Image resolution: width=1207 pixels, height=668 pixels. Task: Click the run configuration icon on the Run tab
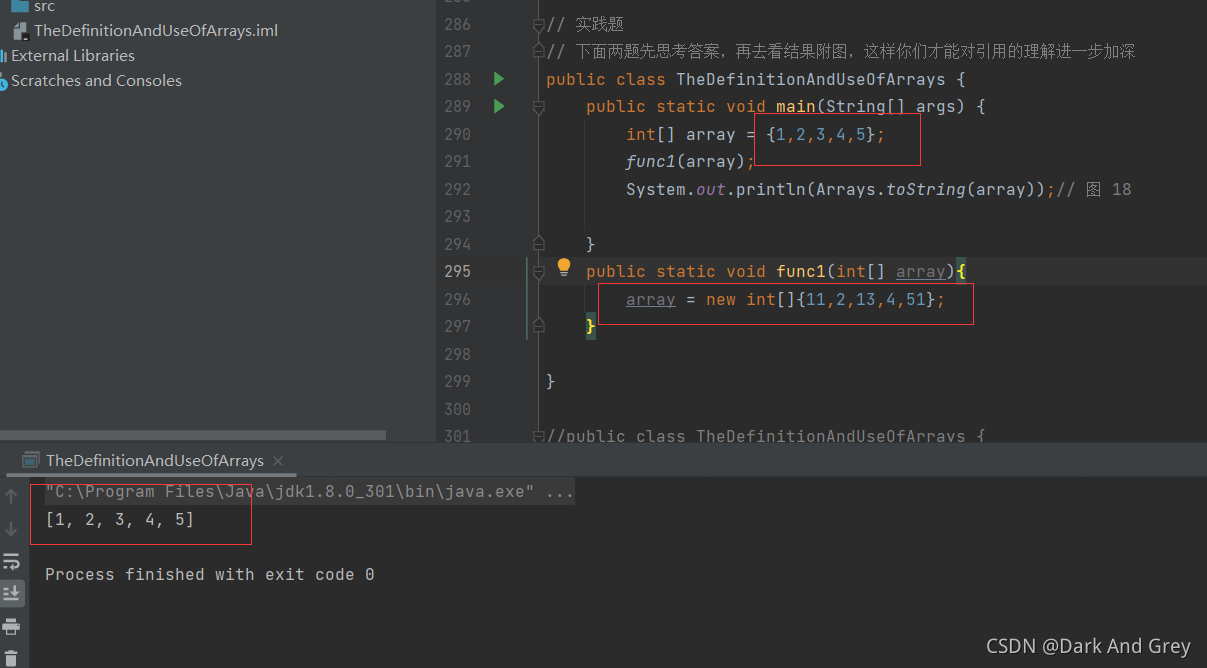29,461
